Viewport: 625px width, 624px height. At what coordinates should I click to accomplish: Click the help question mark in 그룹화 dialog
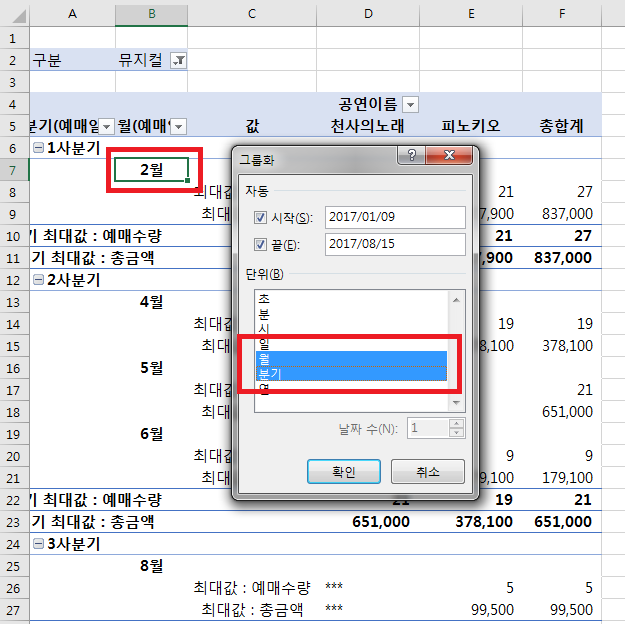[410, 156]
